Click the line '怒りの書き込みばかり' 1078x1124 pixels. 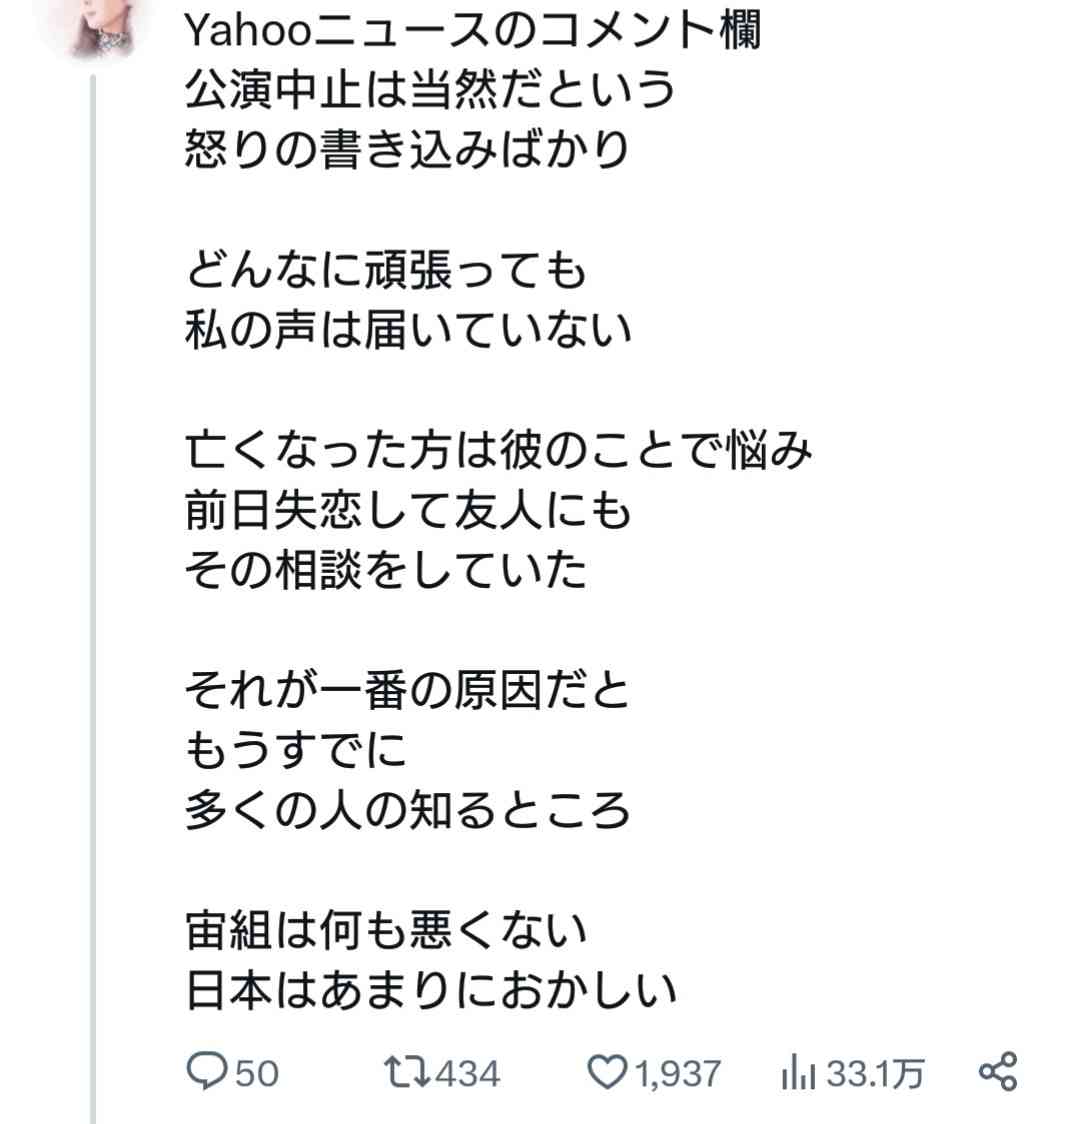[x=407, y=149]
